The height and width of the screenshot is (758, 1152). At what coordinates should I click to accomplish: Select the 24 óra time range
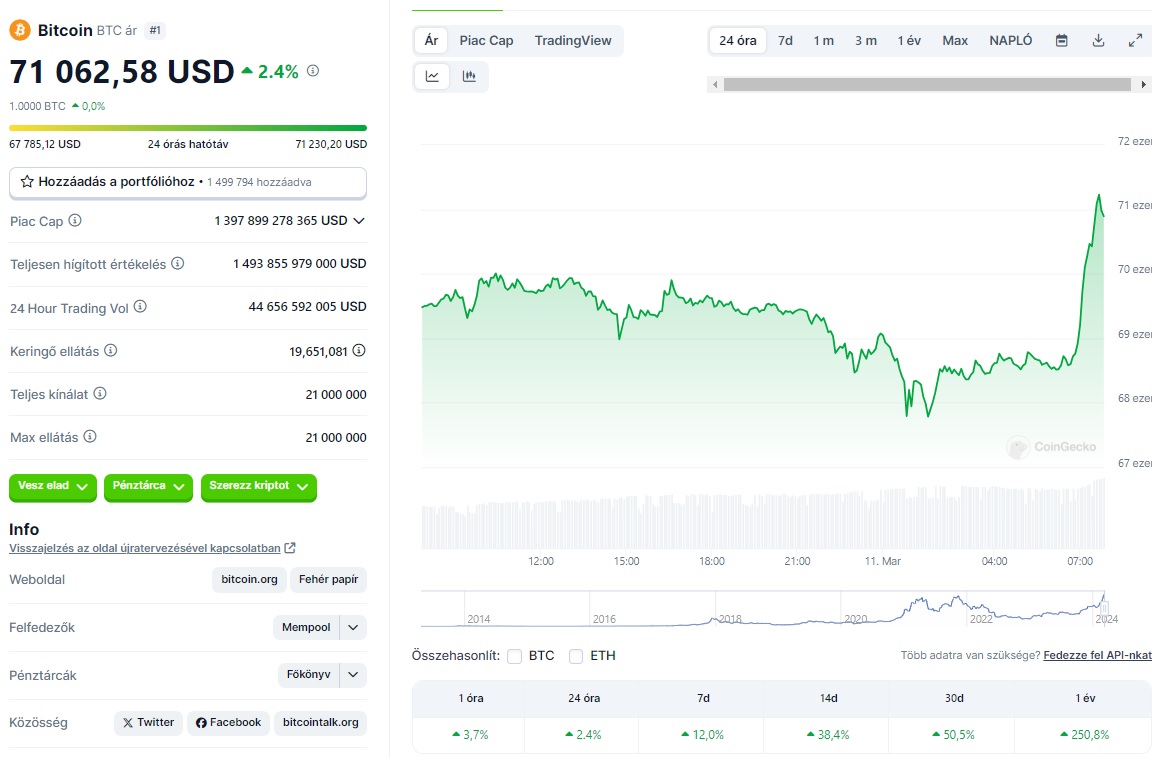pos(738,40)
